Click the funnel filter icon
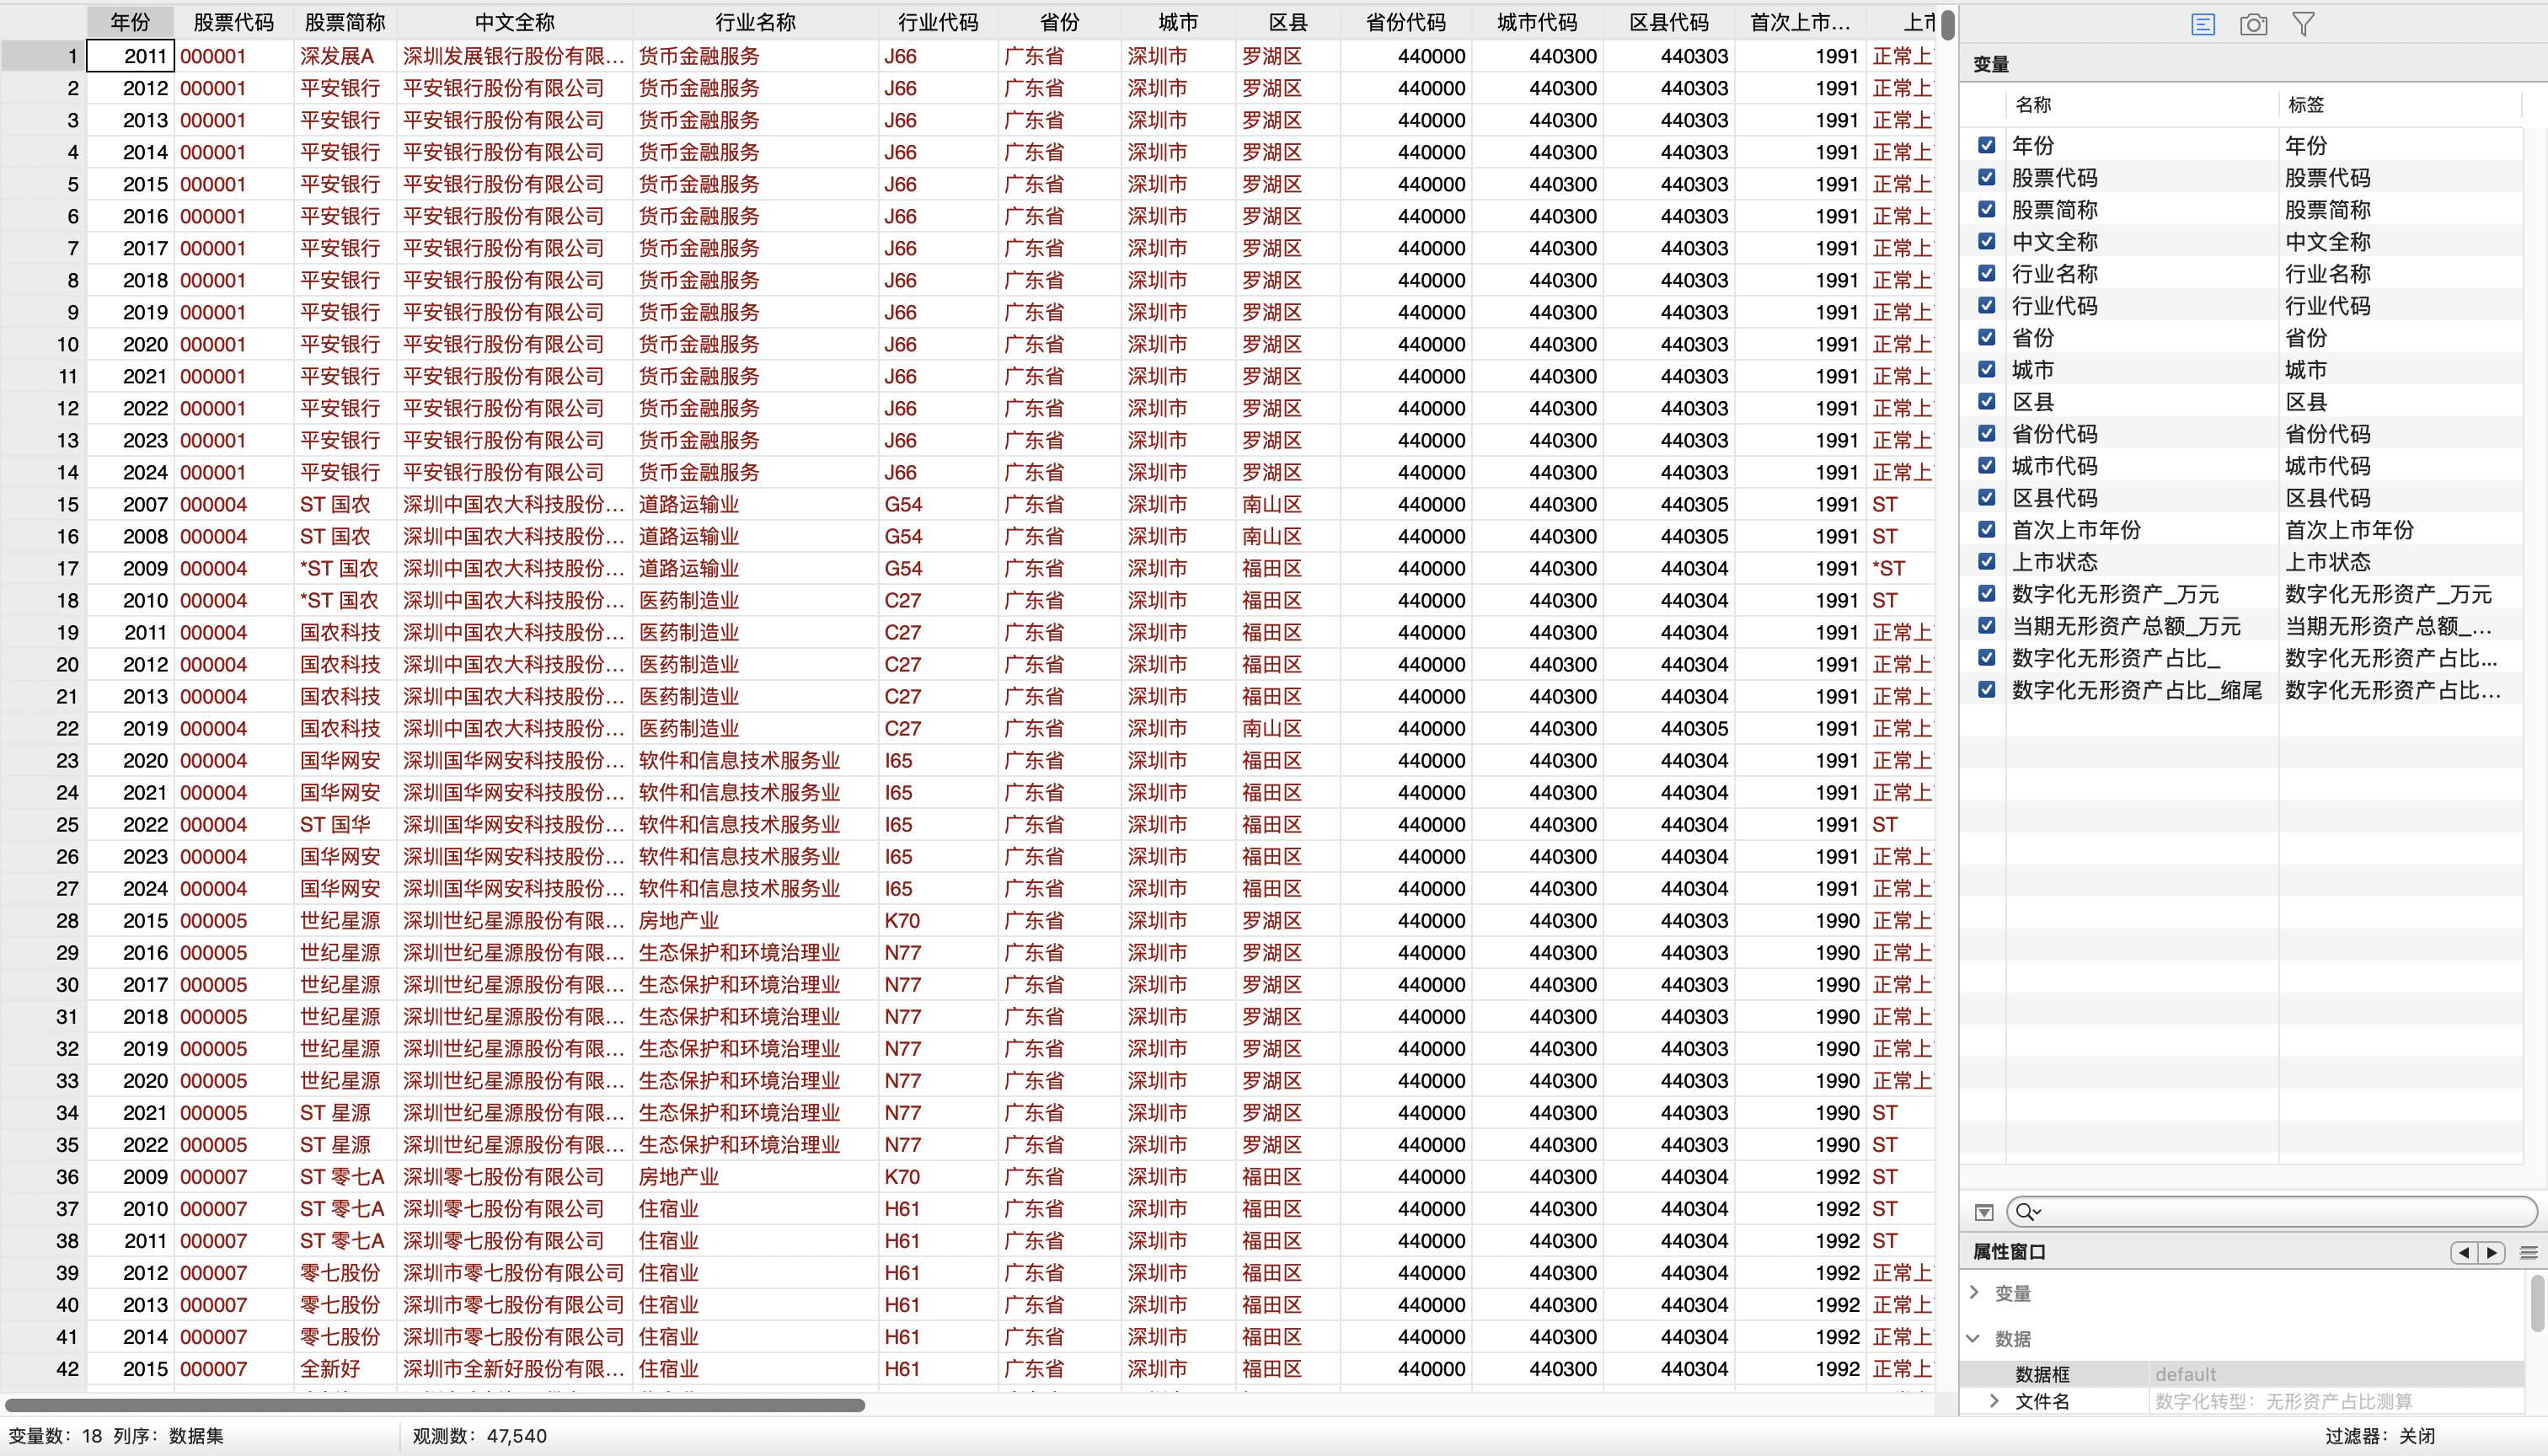This screenshot has width=2548, height=1456. [2303, 24]
